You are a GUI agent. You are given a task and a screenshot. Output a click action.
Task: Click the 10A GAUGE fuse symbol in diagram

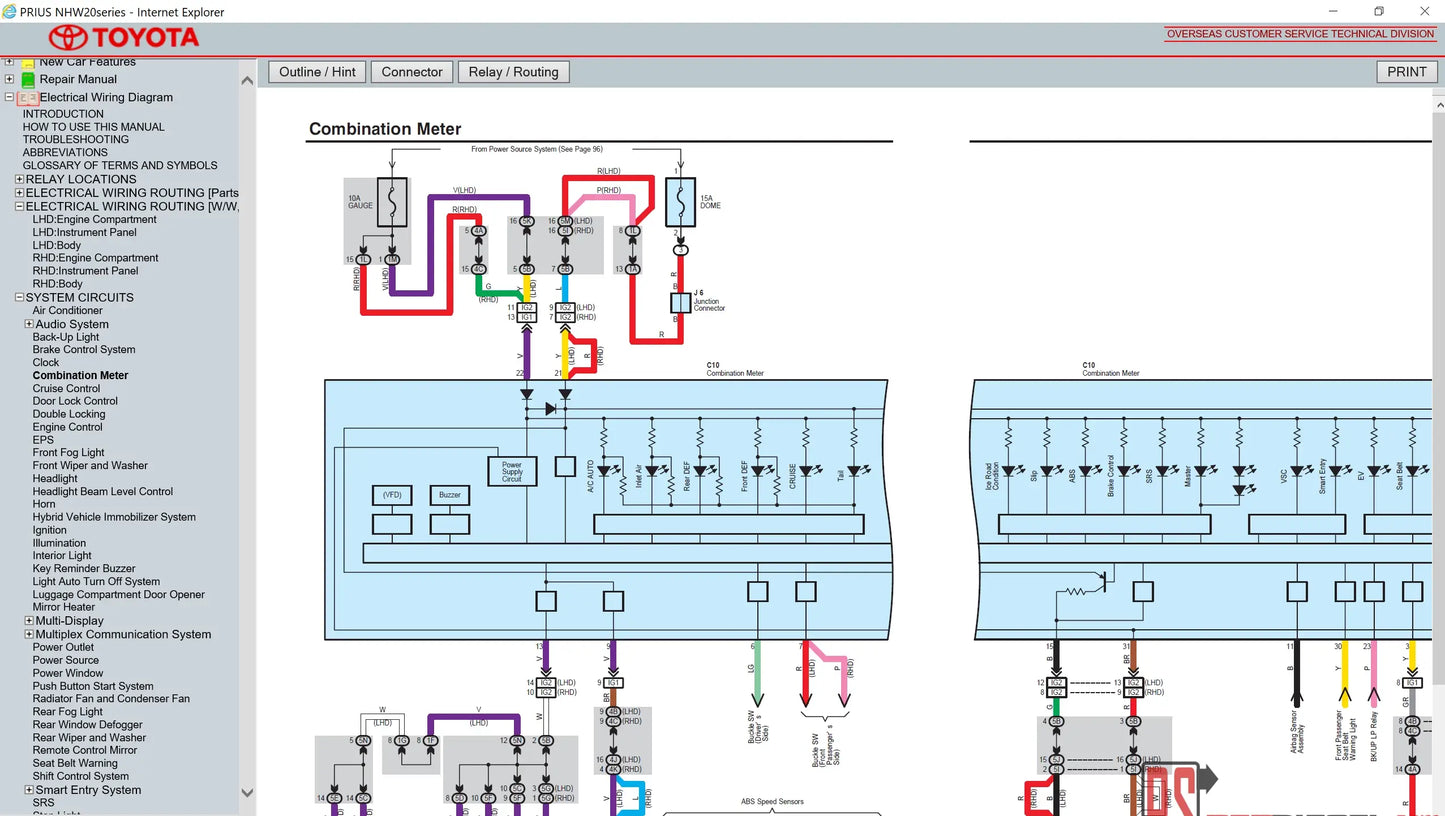coord(392,203)
